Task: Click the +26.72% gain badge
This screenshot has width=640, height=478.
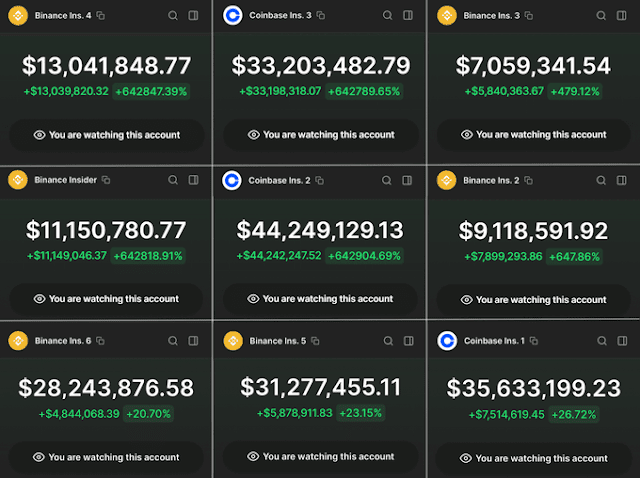Action: tap(574, 415)
